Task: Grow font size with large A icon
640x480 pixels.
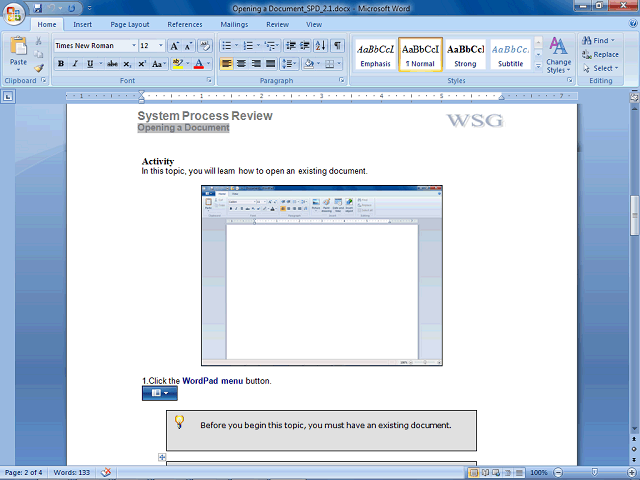Action: (174, 46)
